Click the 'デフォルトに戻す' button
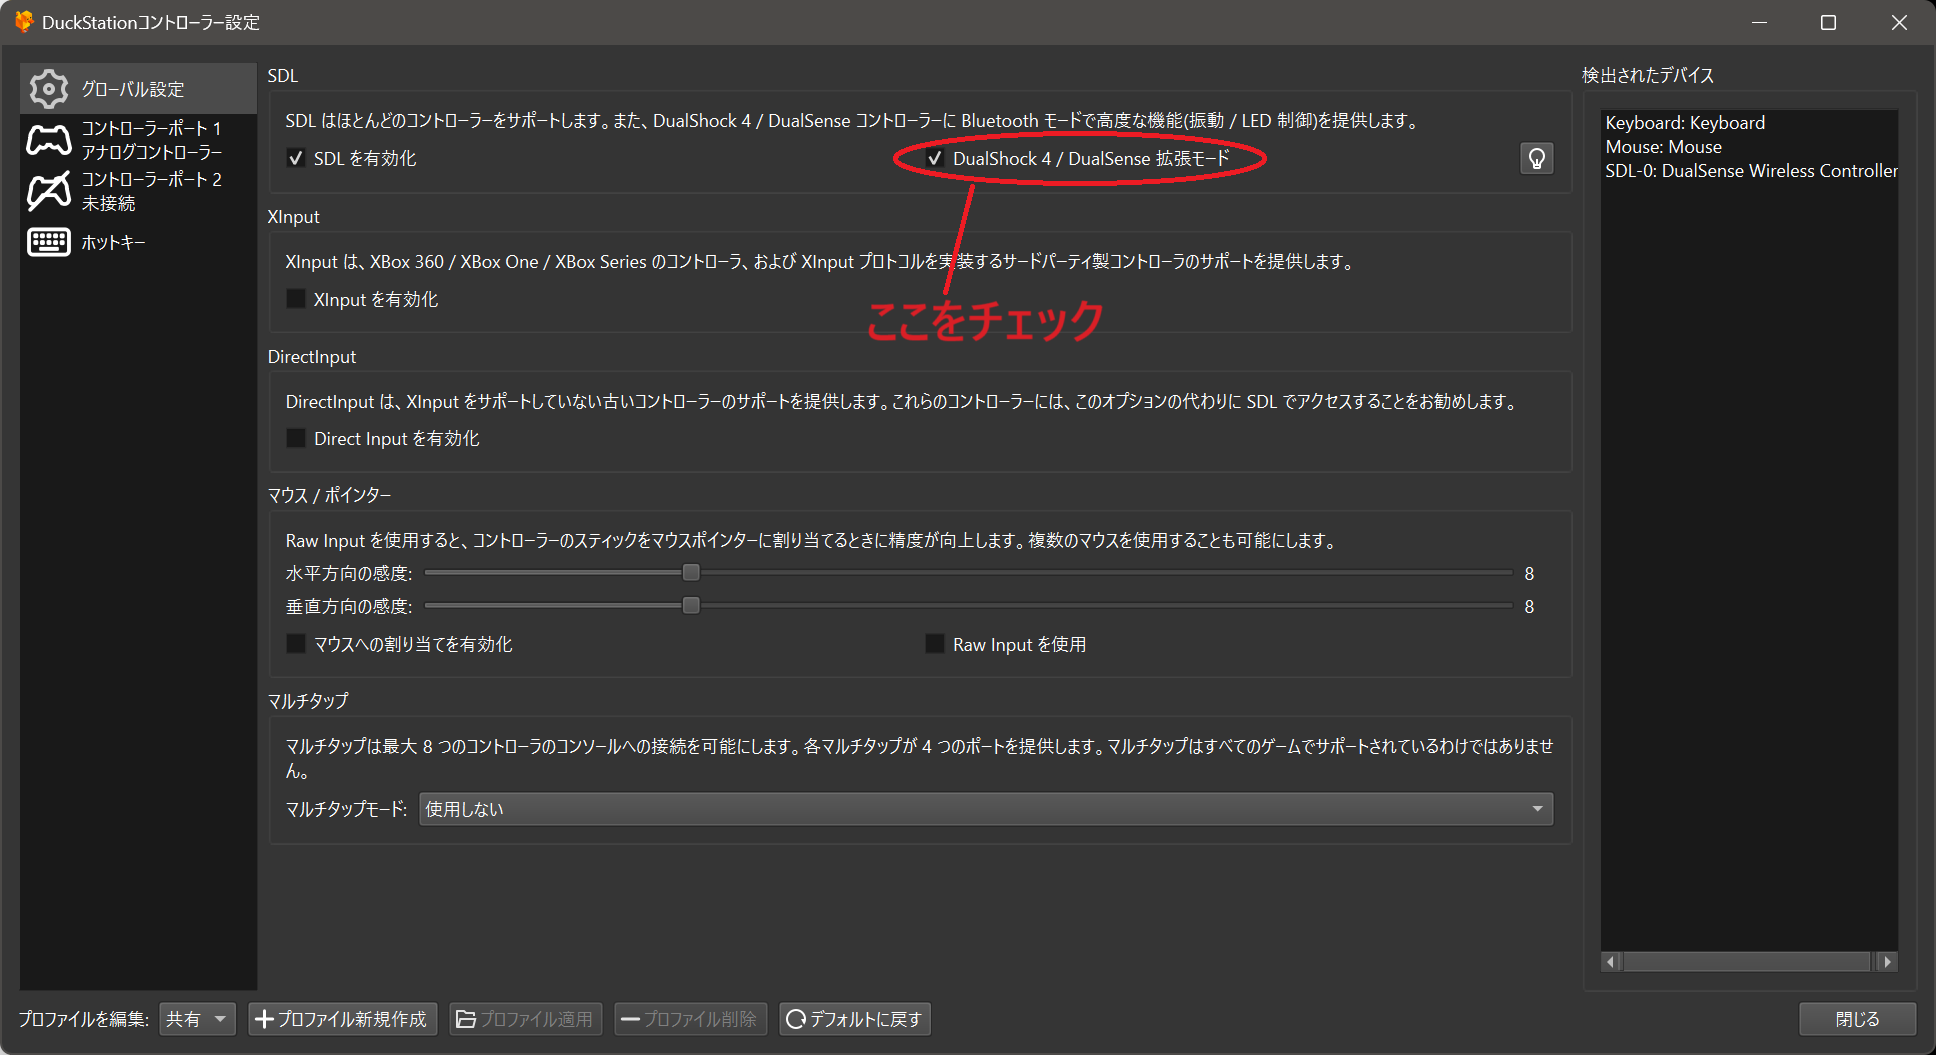 [x=855, y=1019]
